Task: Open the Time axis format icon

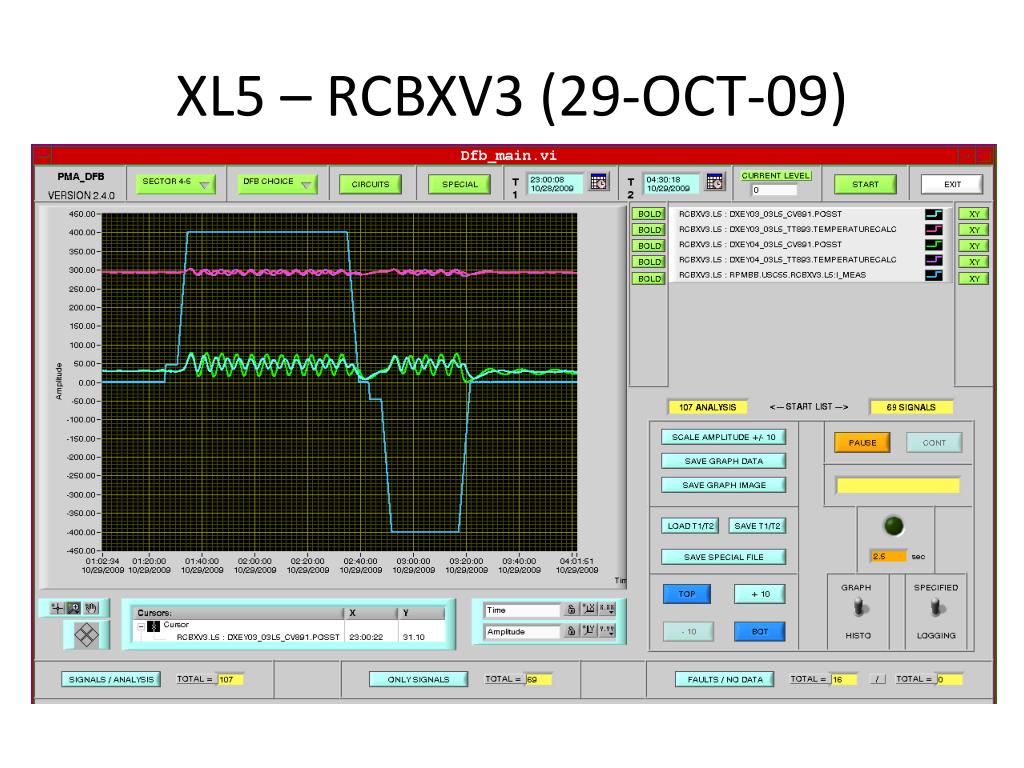Action: 607,609
